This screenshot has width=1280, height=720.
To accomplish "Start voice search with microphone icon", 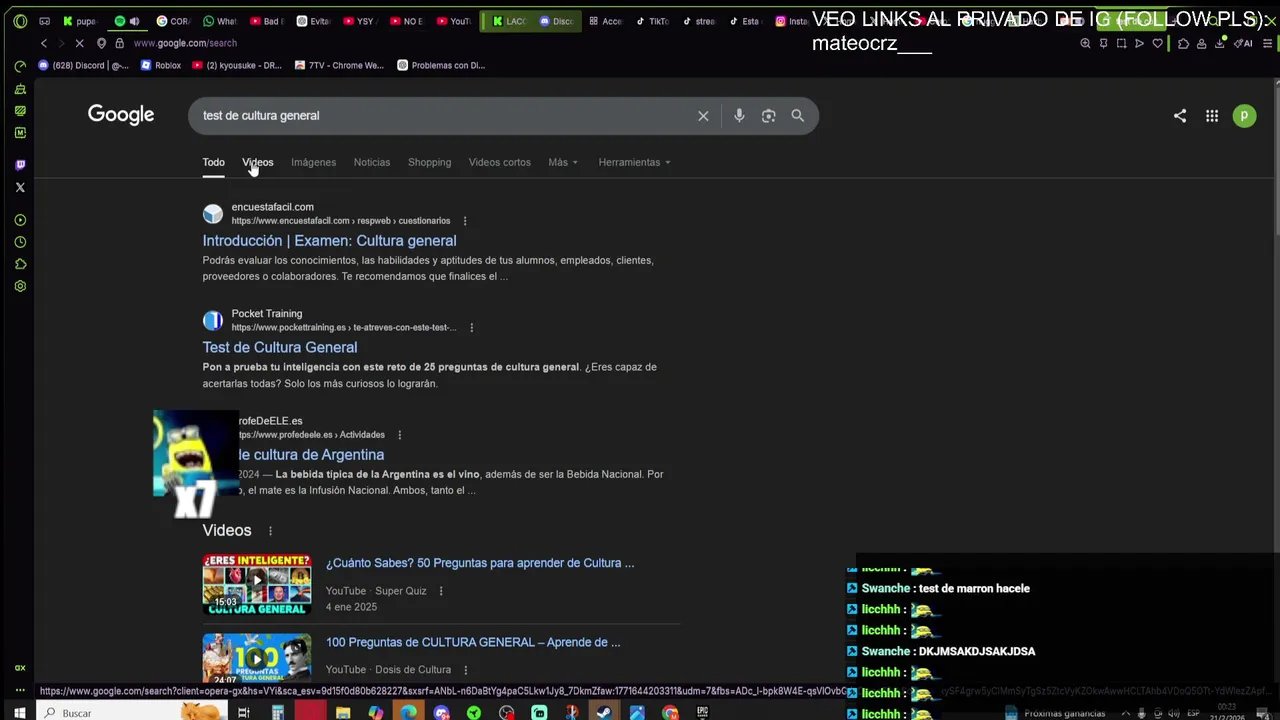I will point(739,116).
